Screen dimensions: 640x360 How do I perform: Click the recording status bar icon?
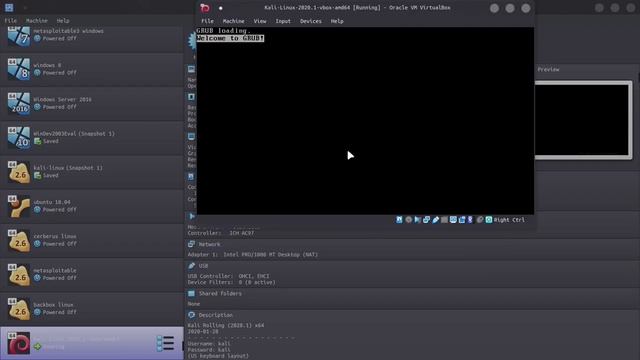point(462,220)
